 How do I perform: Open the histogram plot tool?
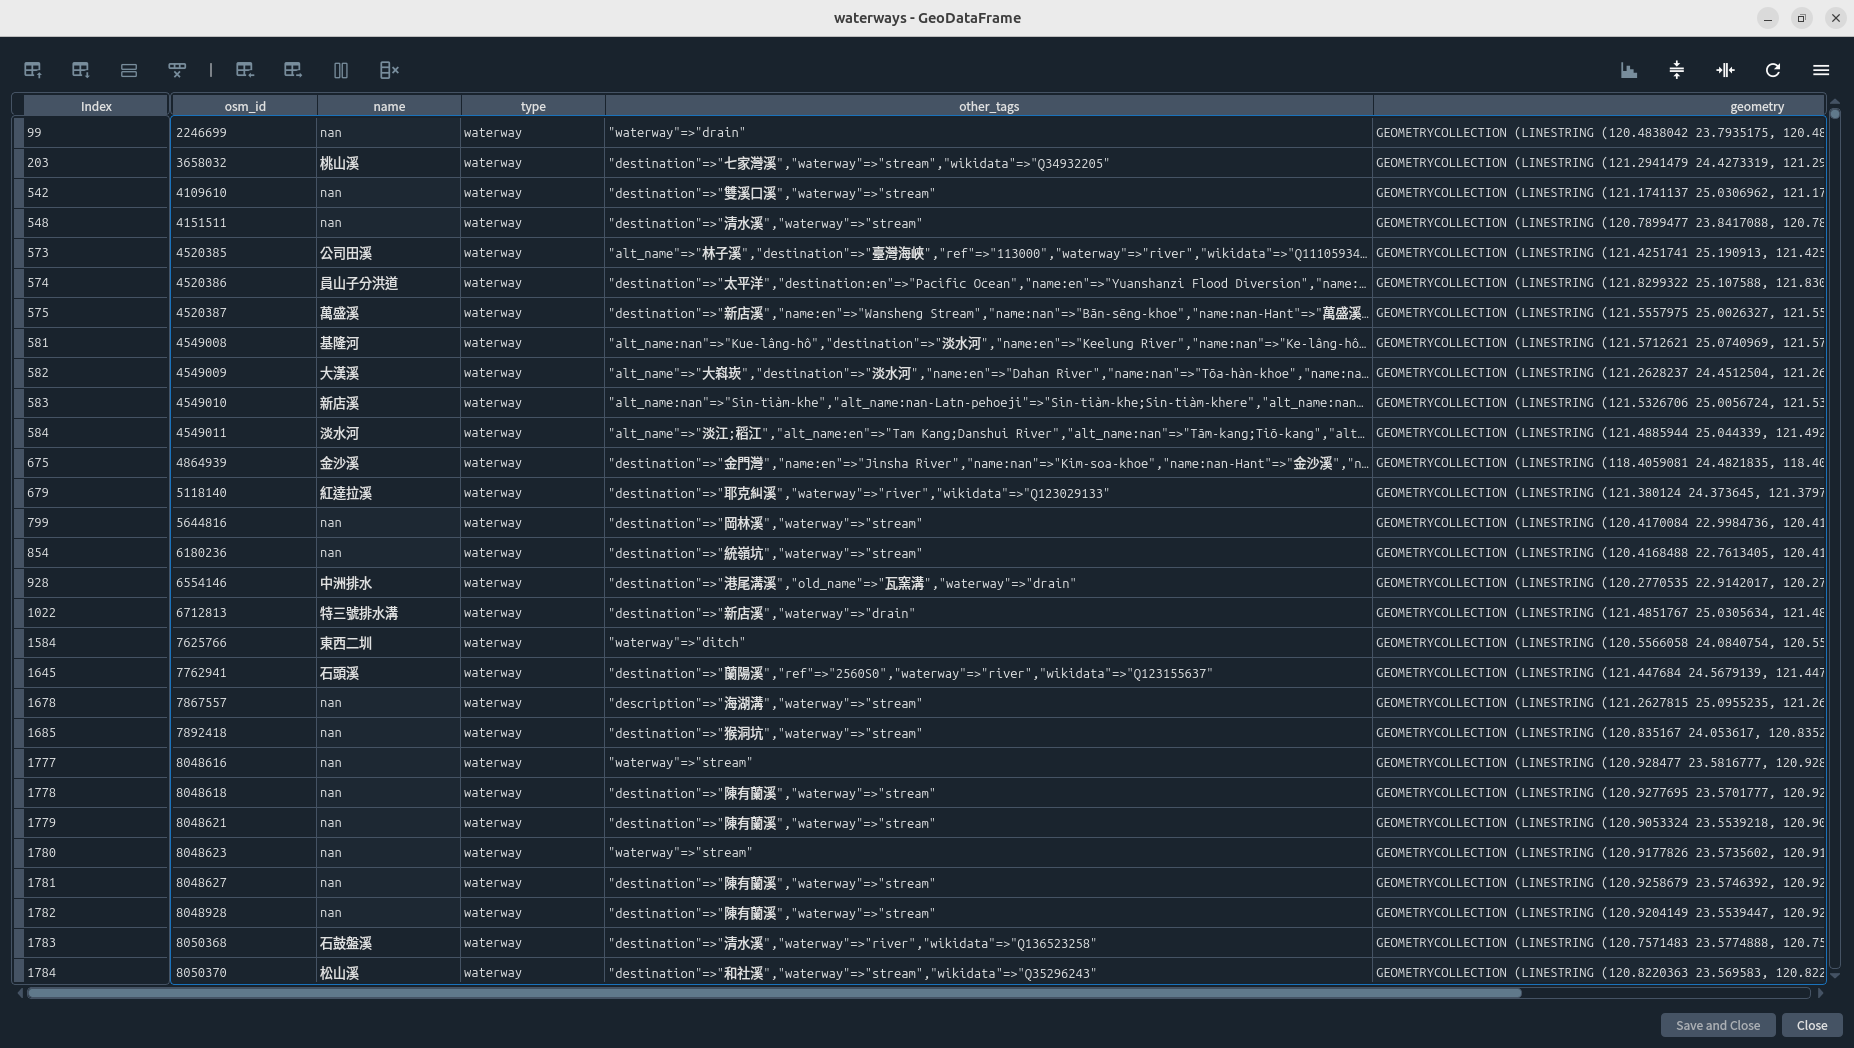point(1629,70)
